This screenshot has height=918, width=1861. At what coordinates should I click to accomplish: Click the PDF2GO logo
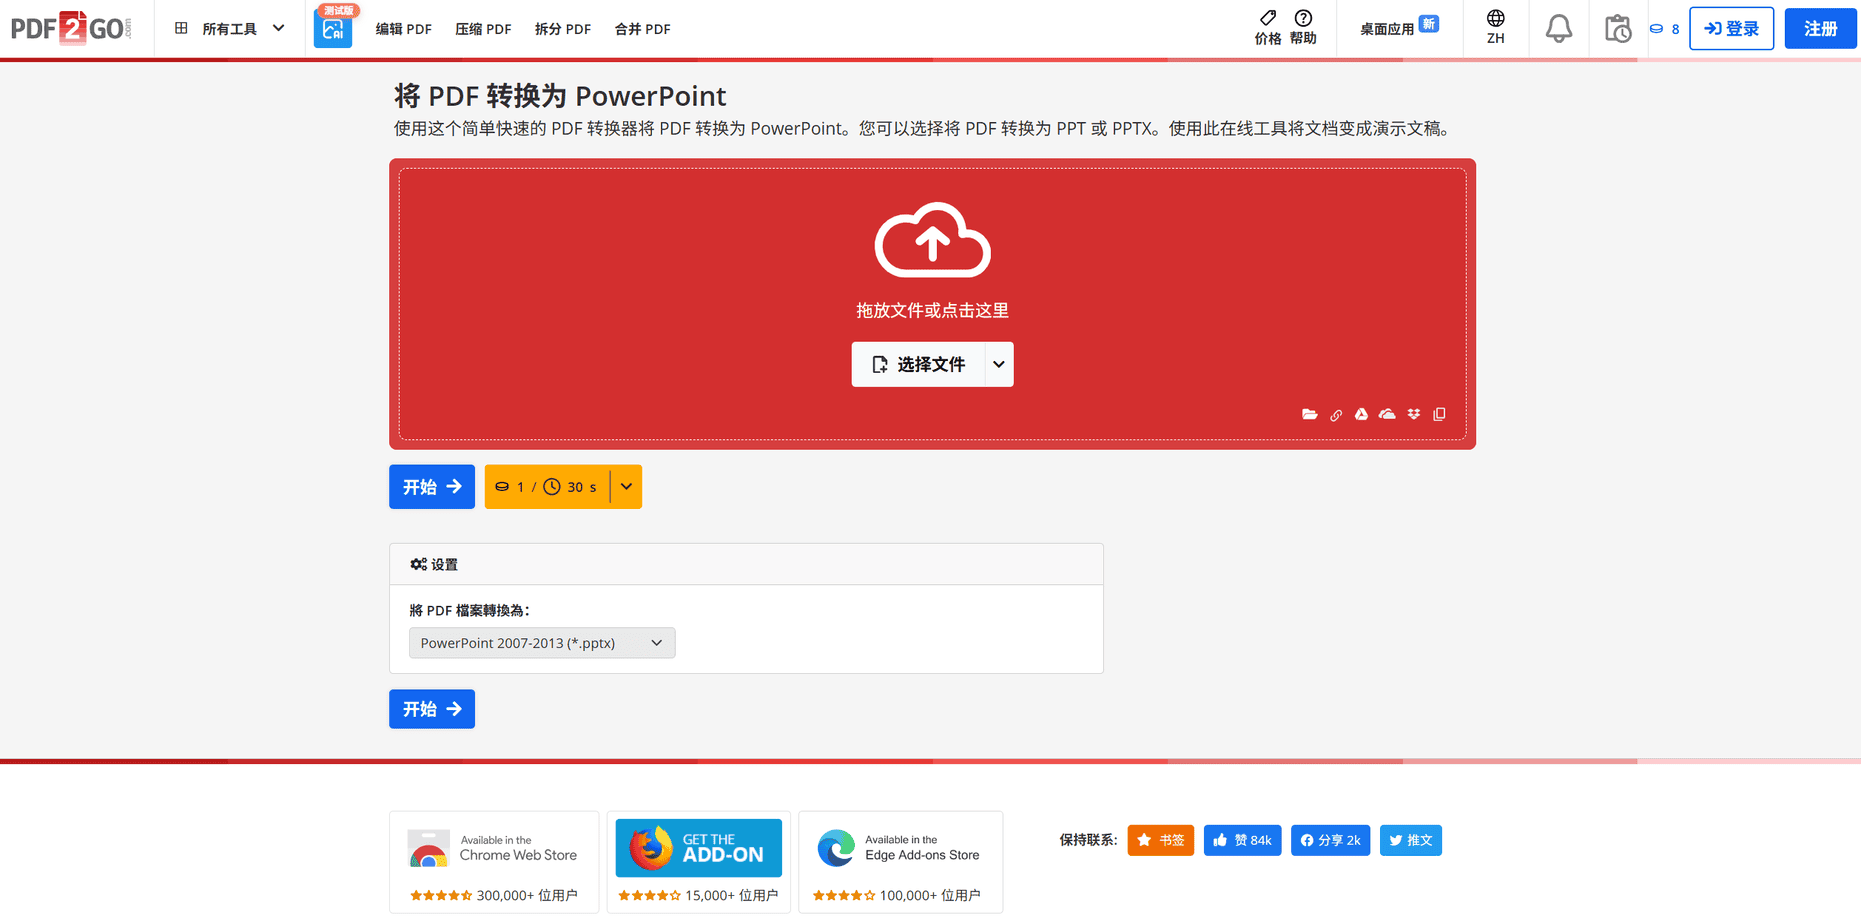(71, 28)
